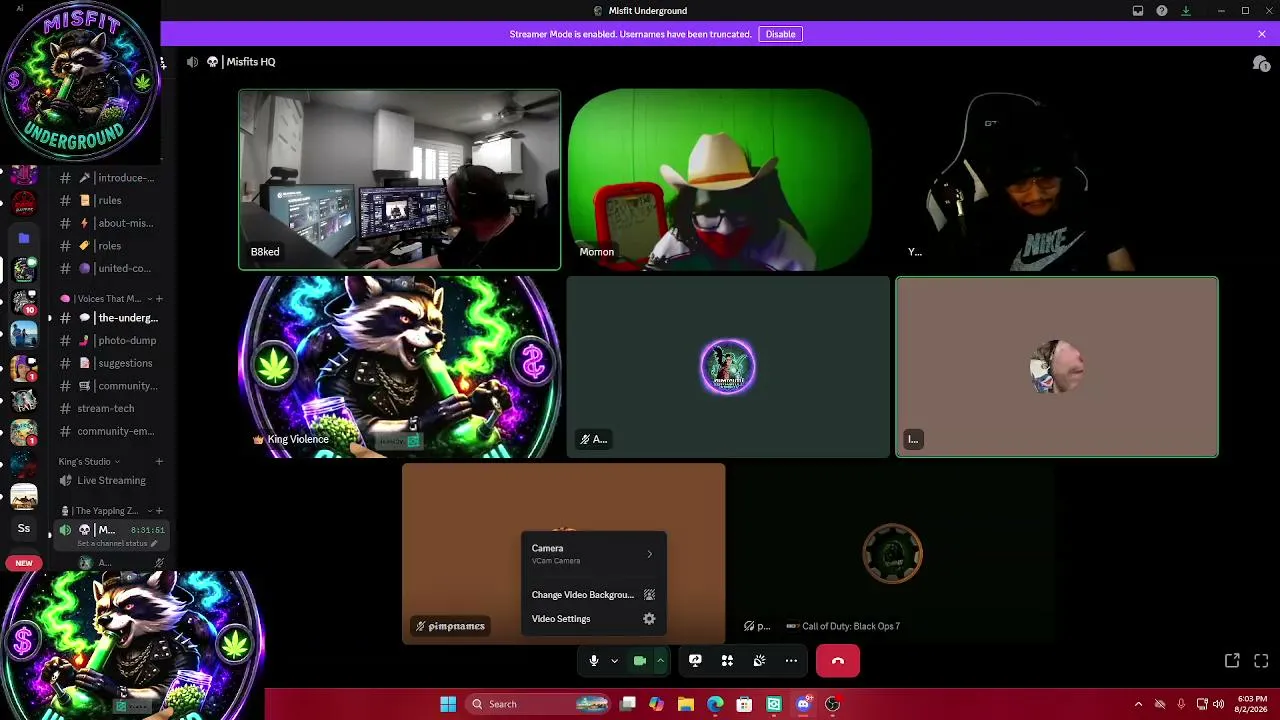The image size is (1280, 720).
Task: Turn off the camera button
Action: tap(640, 661)
